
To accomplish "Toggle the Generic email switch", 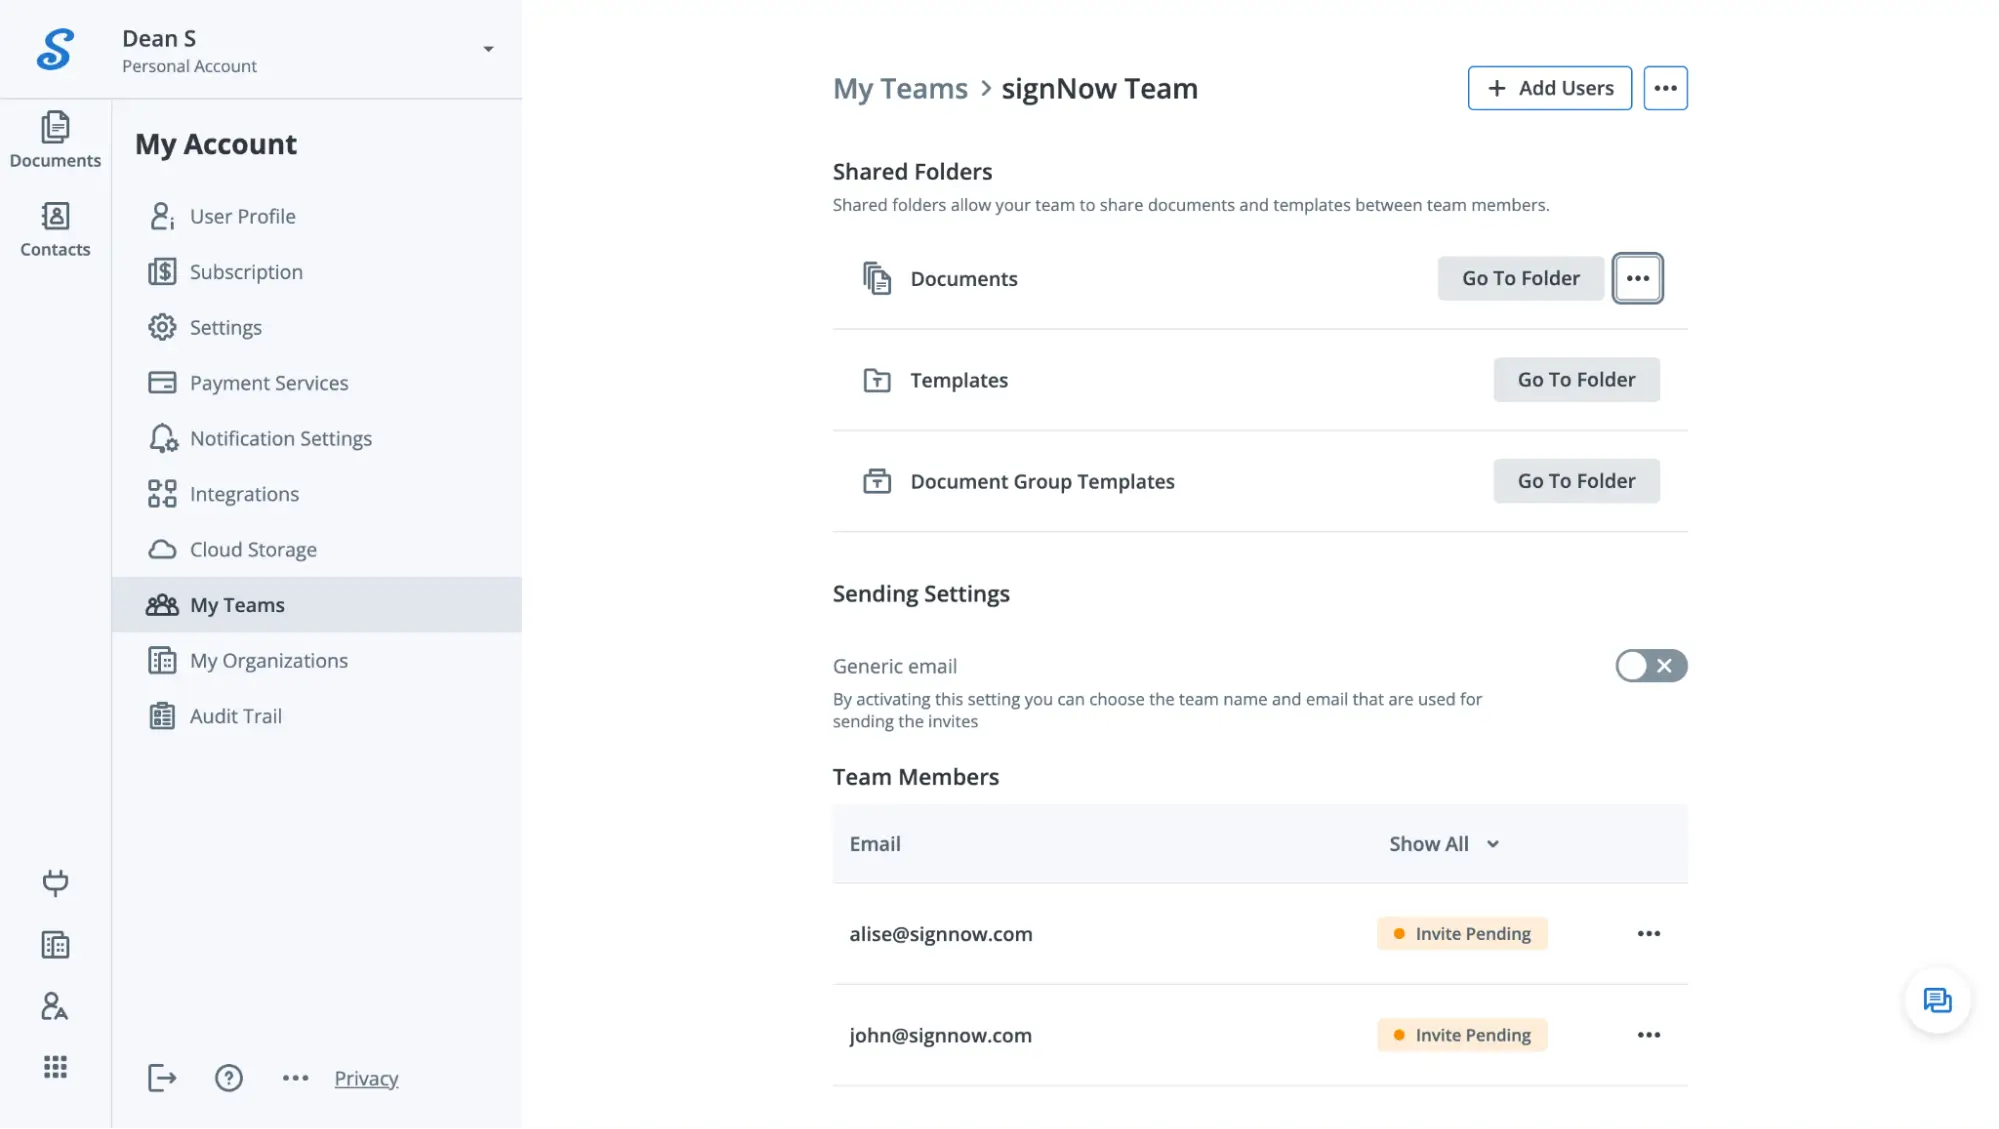I will 1650,666.
